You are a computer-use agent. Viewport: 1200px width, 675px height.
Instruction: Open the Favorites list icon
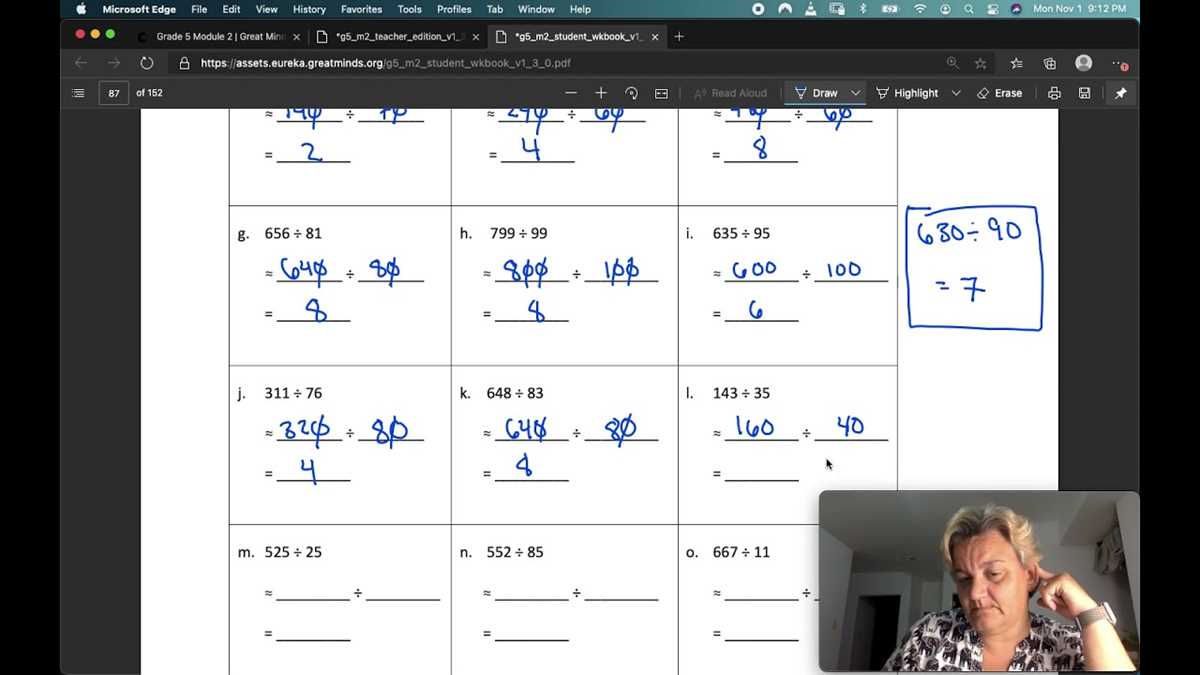point(1016,63)
